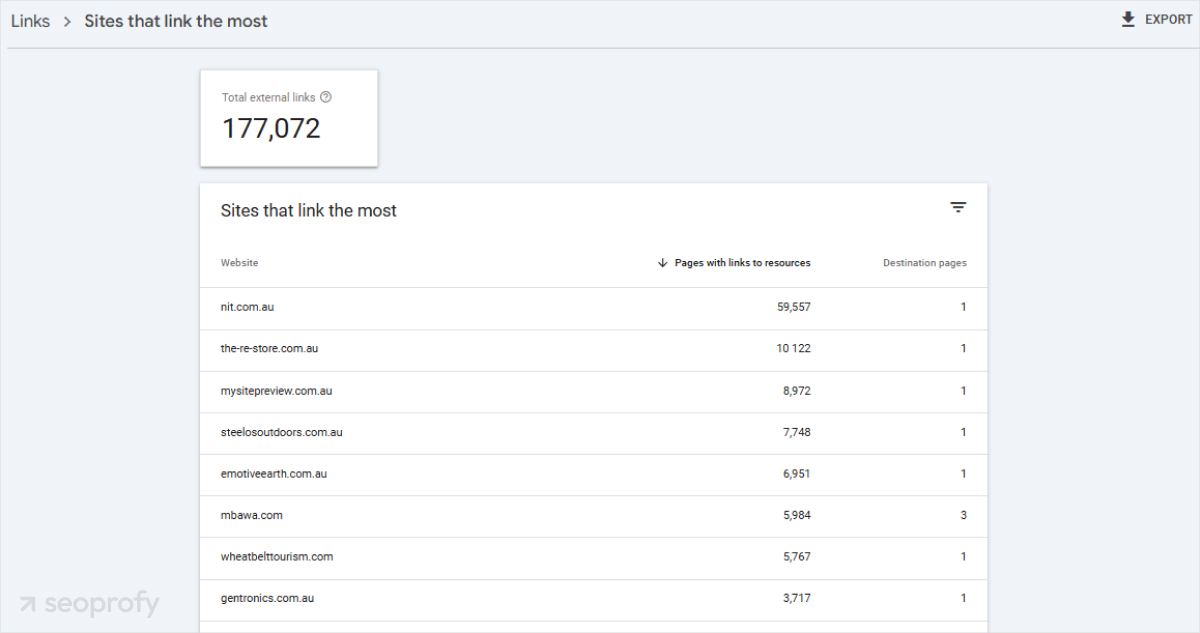
Task: Open the nit.com.au site entry
Action: point(247,307)
